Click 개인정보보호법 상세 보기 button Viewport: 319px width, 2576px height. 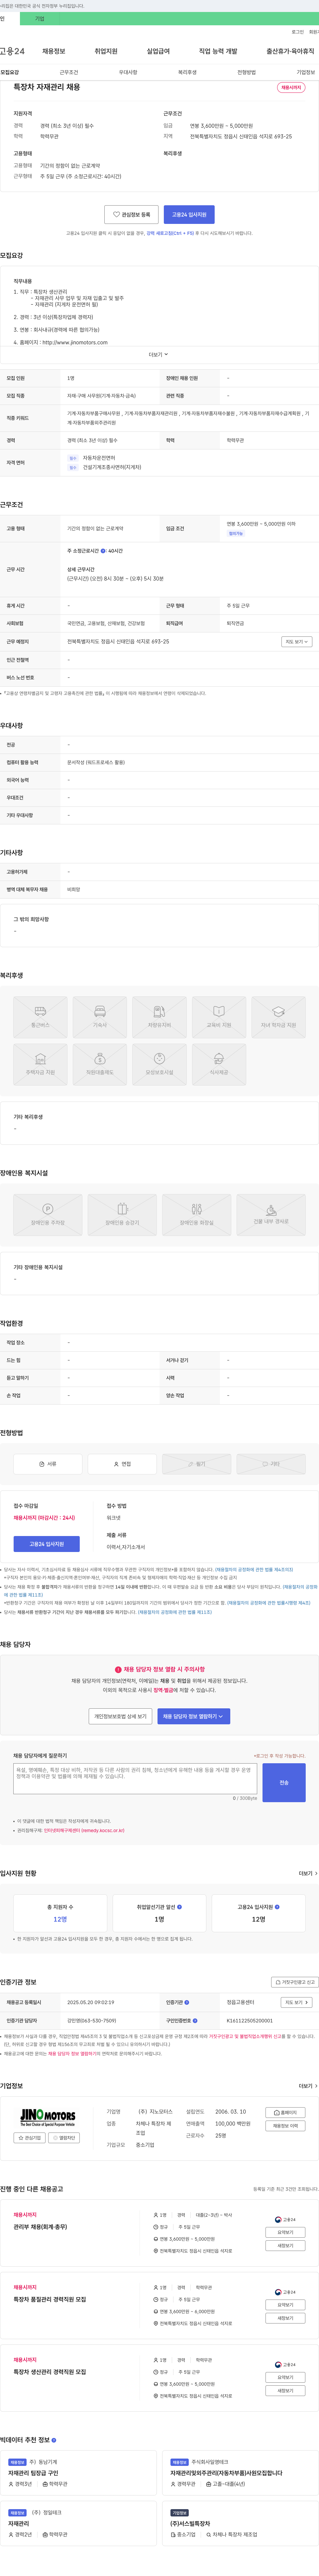[x=120, y=1716]
